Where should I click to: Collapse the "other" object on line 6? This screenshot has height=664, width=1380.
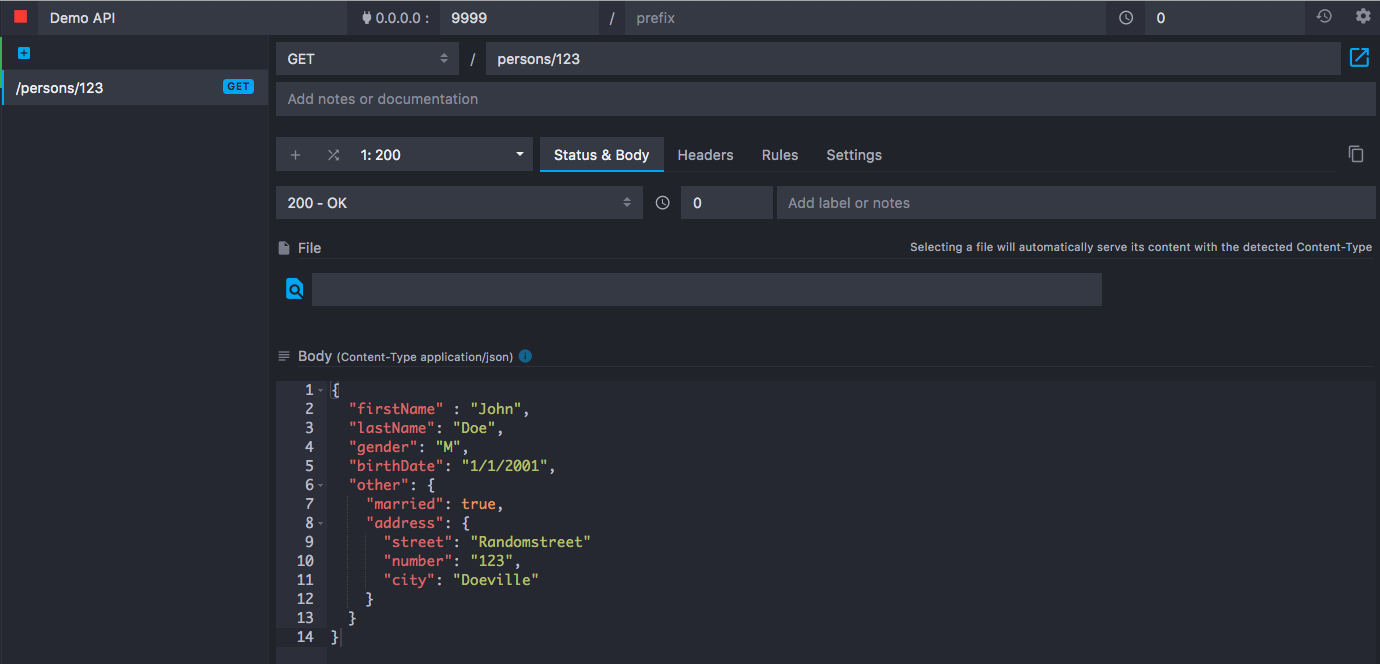(x=322, y=484)
